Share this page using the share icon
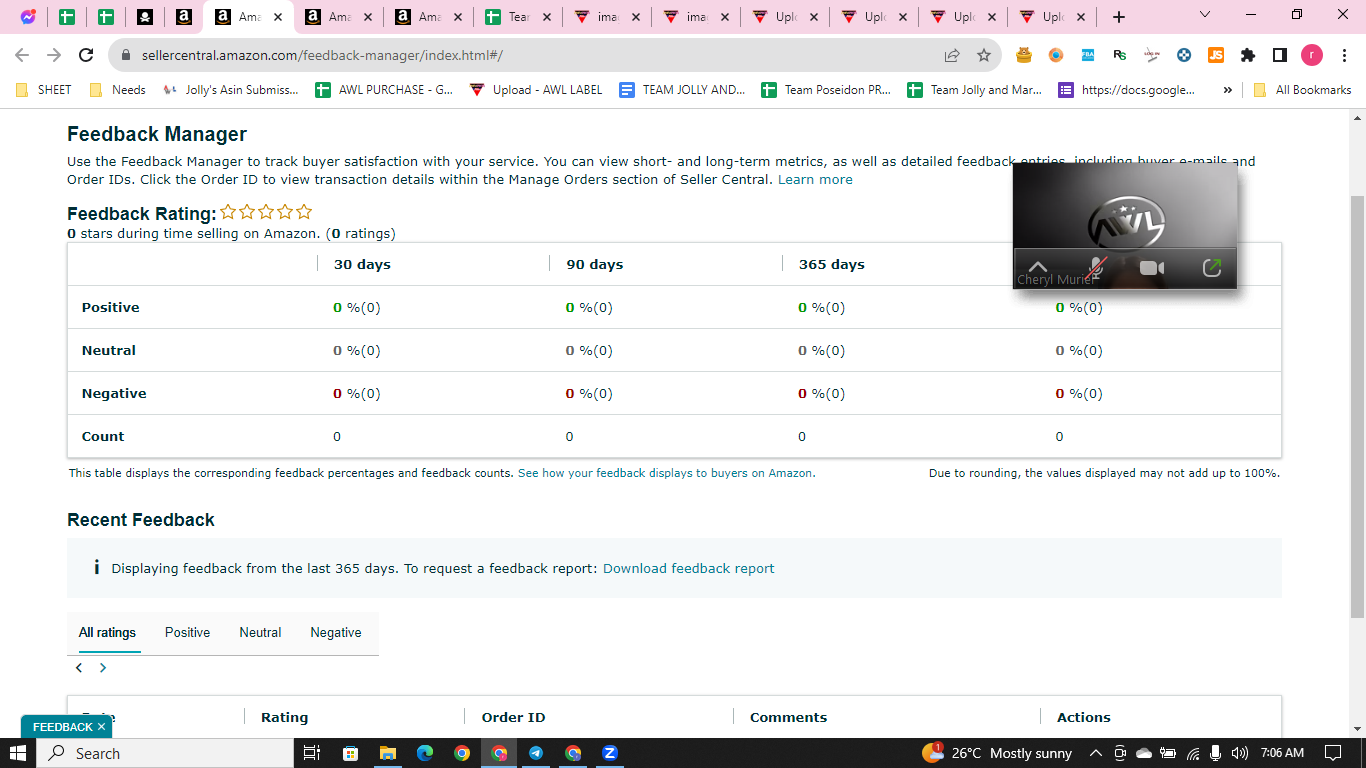 pyautogui.click(x=952, y=56)
